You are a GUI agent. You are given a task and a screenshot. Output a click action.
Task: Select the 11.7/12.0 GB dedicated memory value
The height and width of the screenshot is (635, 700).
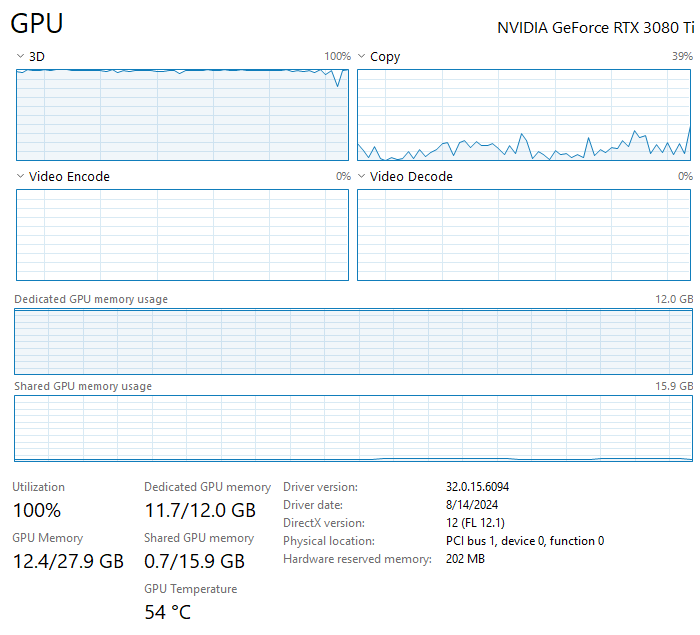click(200, 510)
